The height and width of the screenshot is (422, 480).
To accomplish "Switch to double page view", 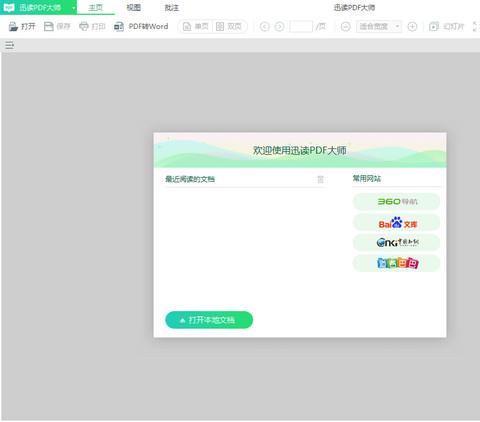I will (229, 26).
